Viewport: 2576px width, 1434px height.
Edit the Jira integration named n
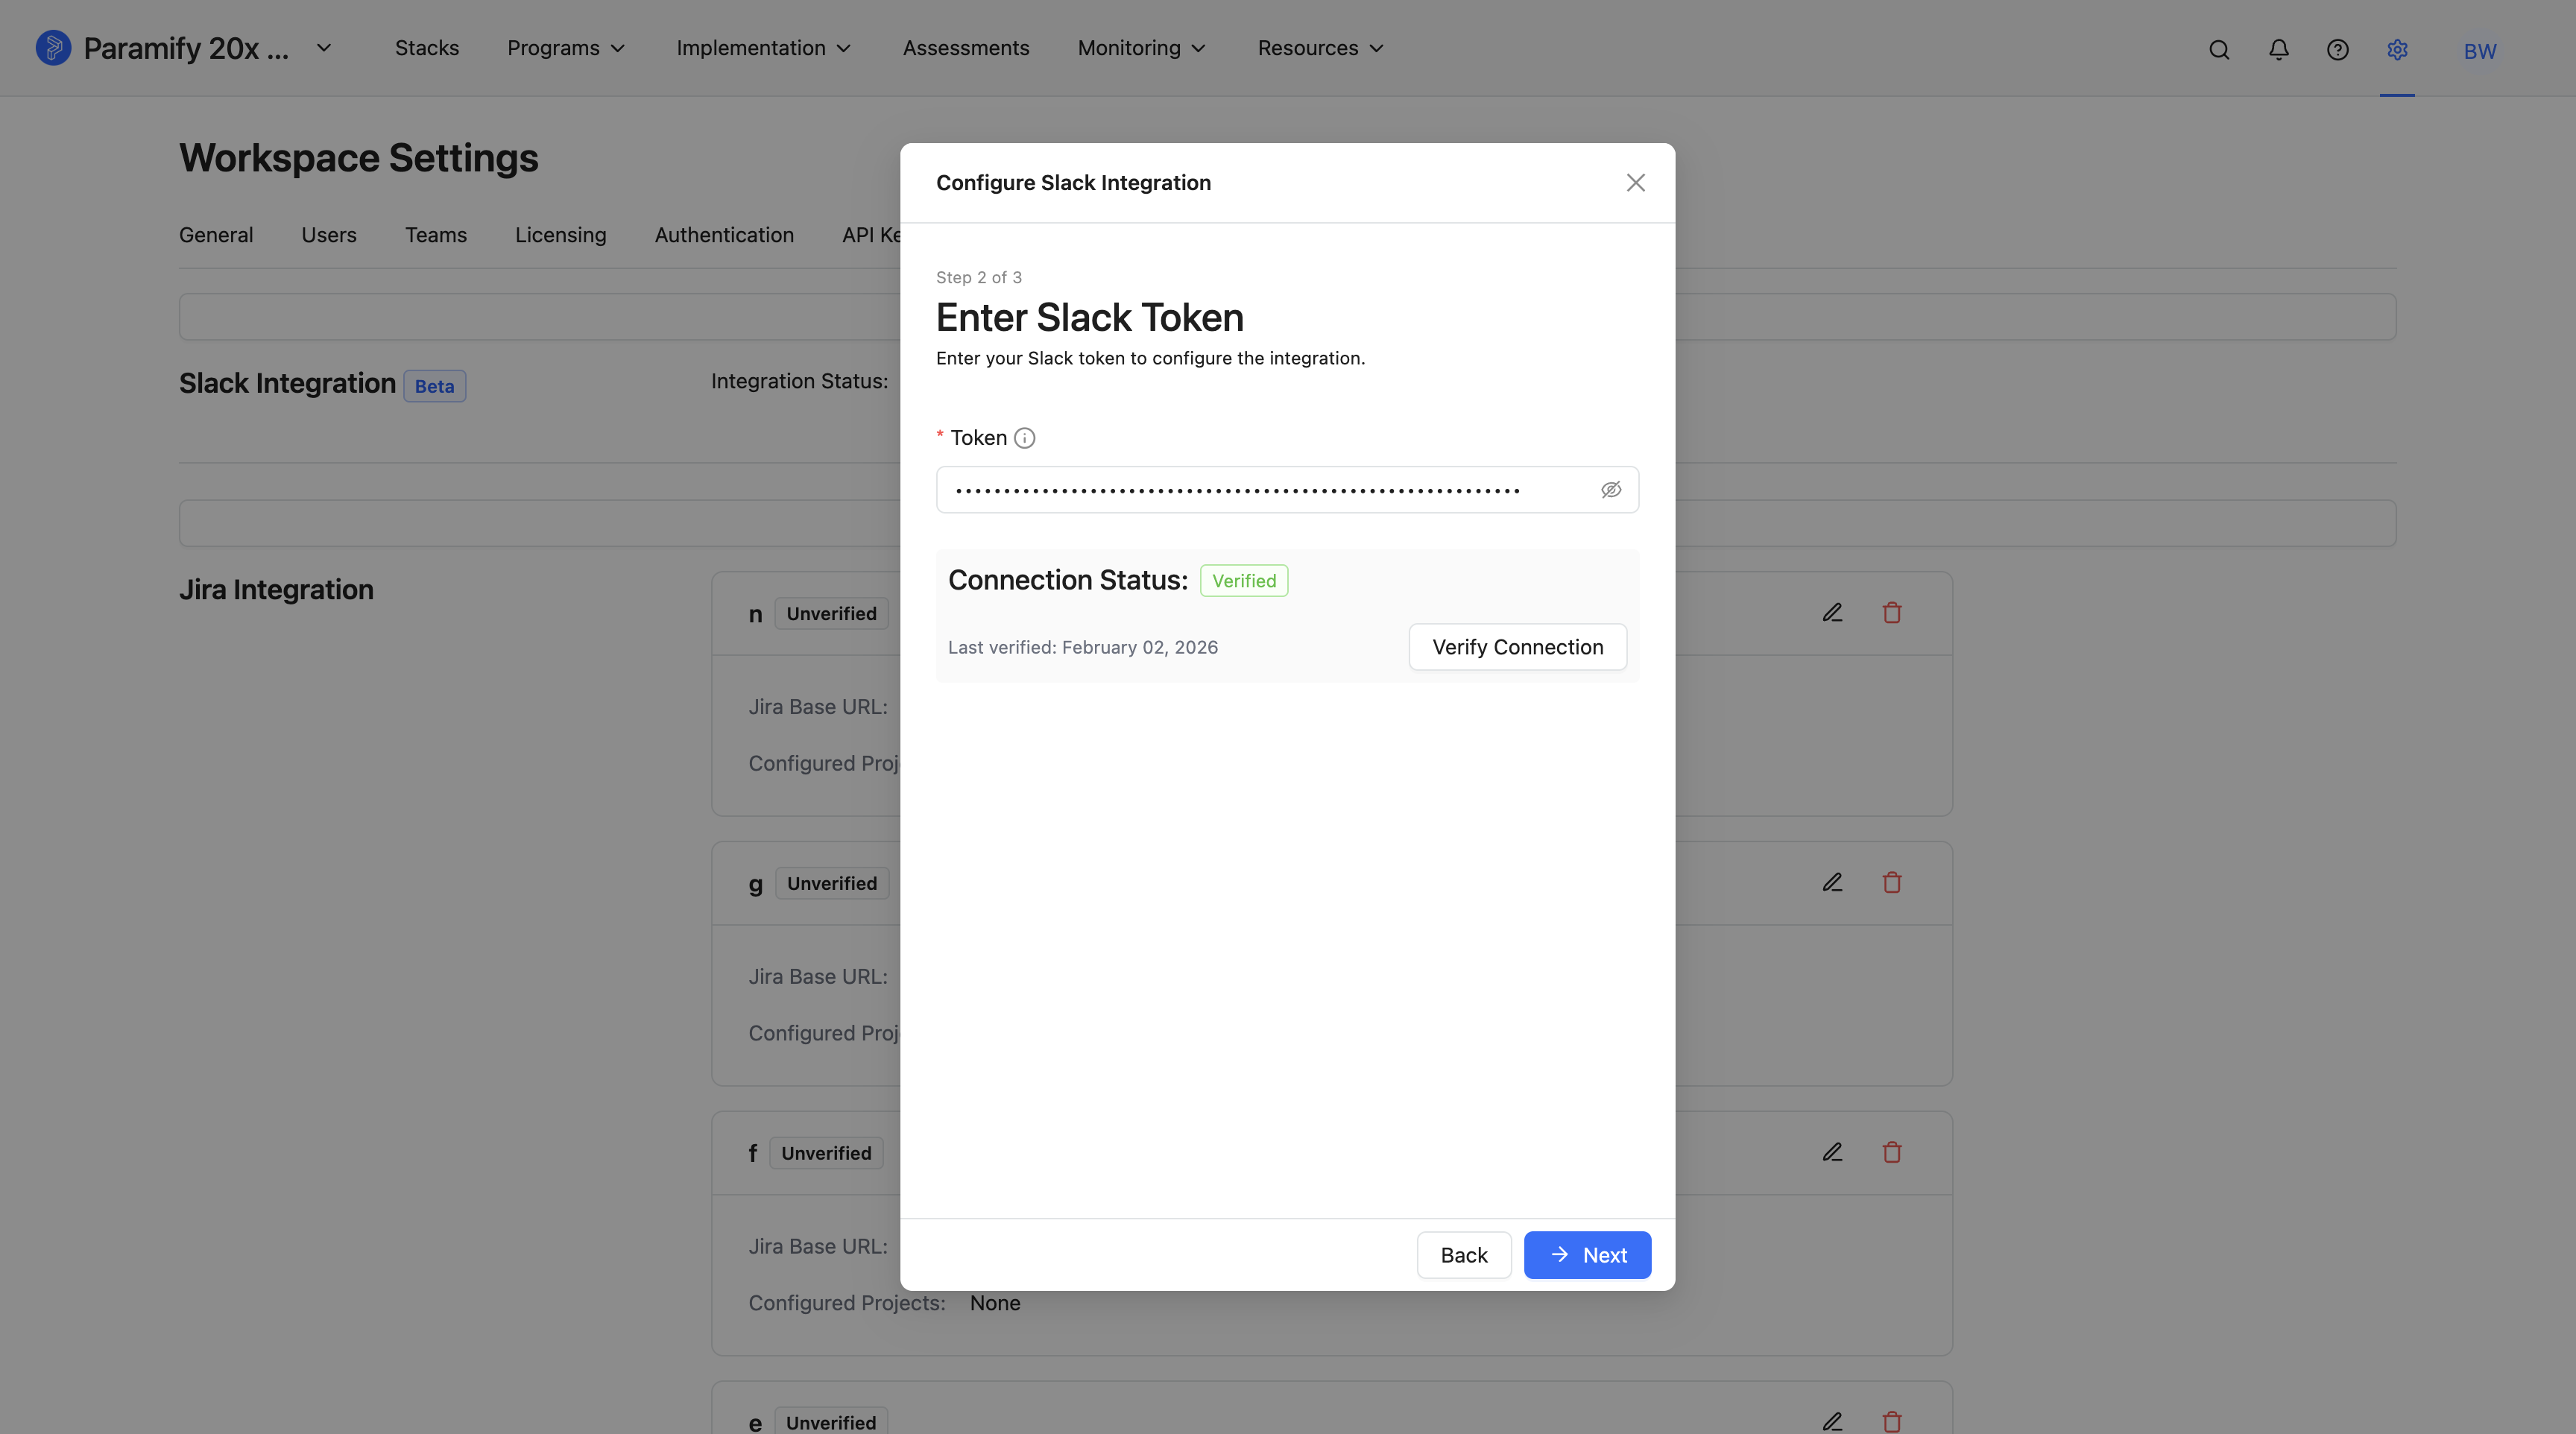tap(1832, 613)
